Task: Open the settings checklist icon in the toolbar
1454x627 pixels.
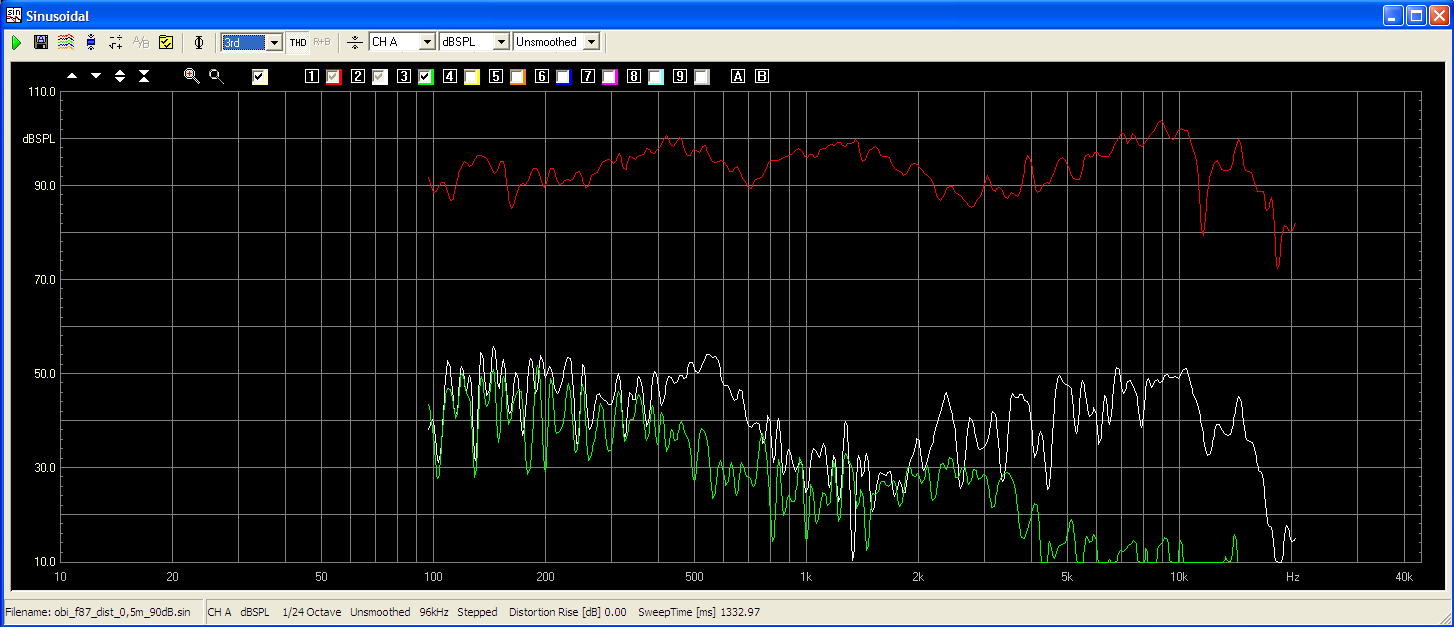Action: coord(167,42)
